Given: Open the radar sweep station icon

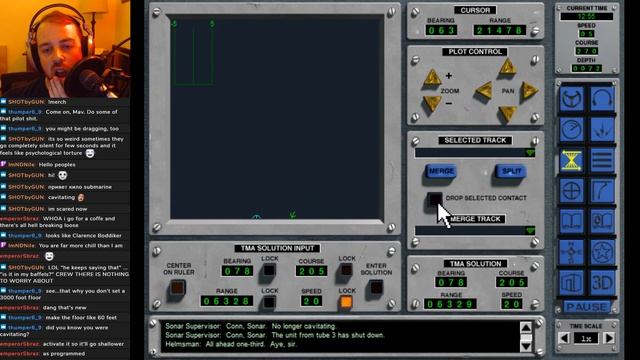Looking at the screenshot, I should 571,129.
